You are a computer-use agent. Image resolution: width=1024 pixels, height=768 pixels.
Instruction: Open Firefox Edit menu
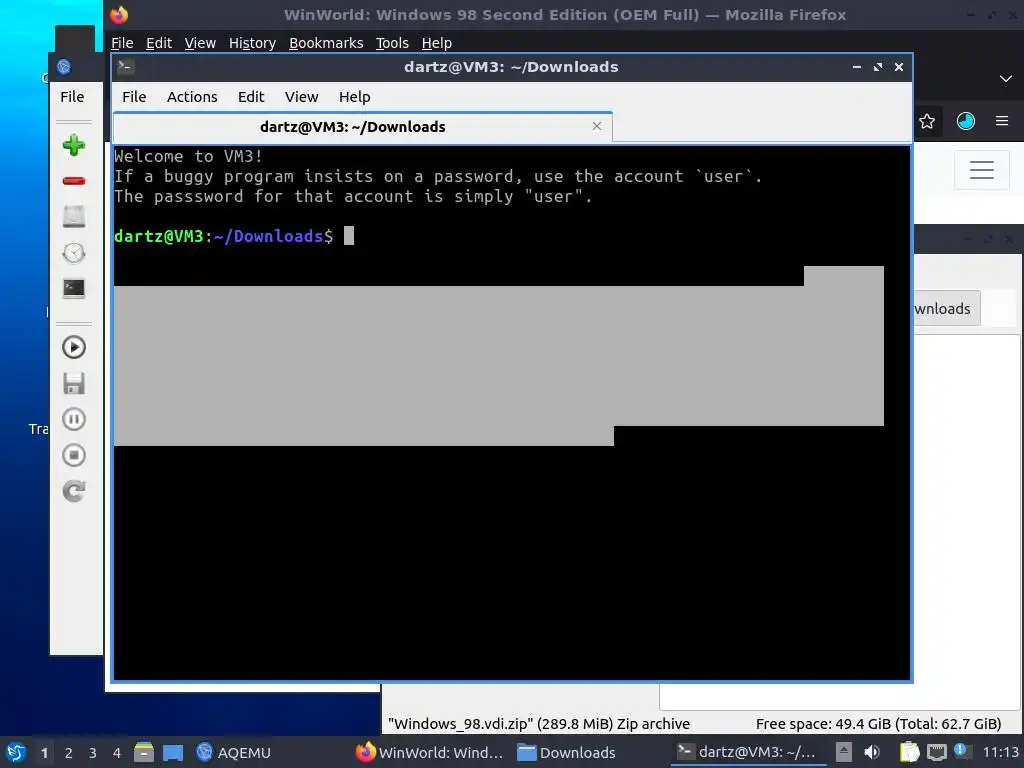coord(159,43)
